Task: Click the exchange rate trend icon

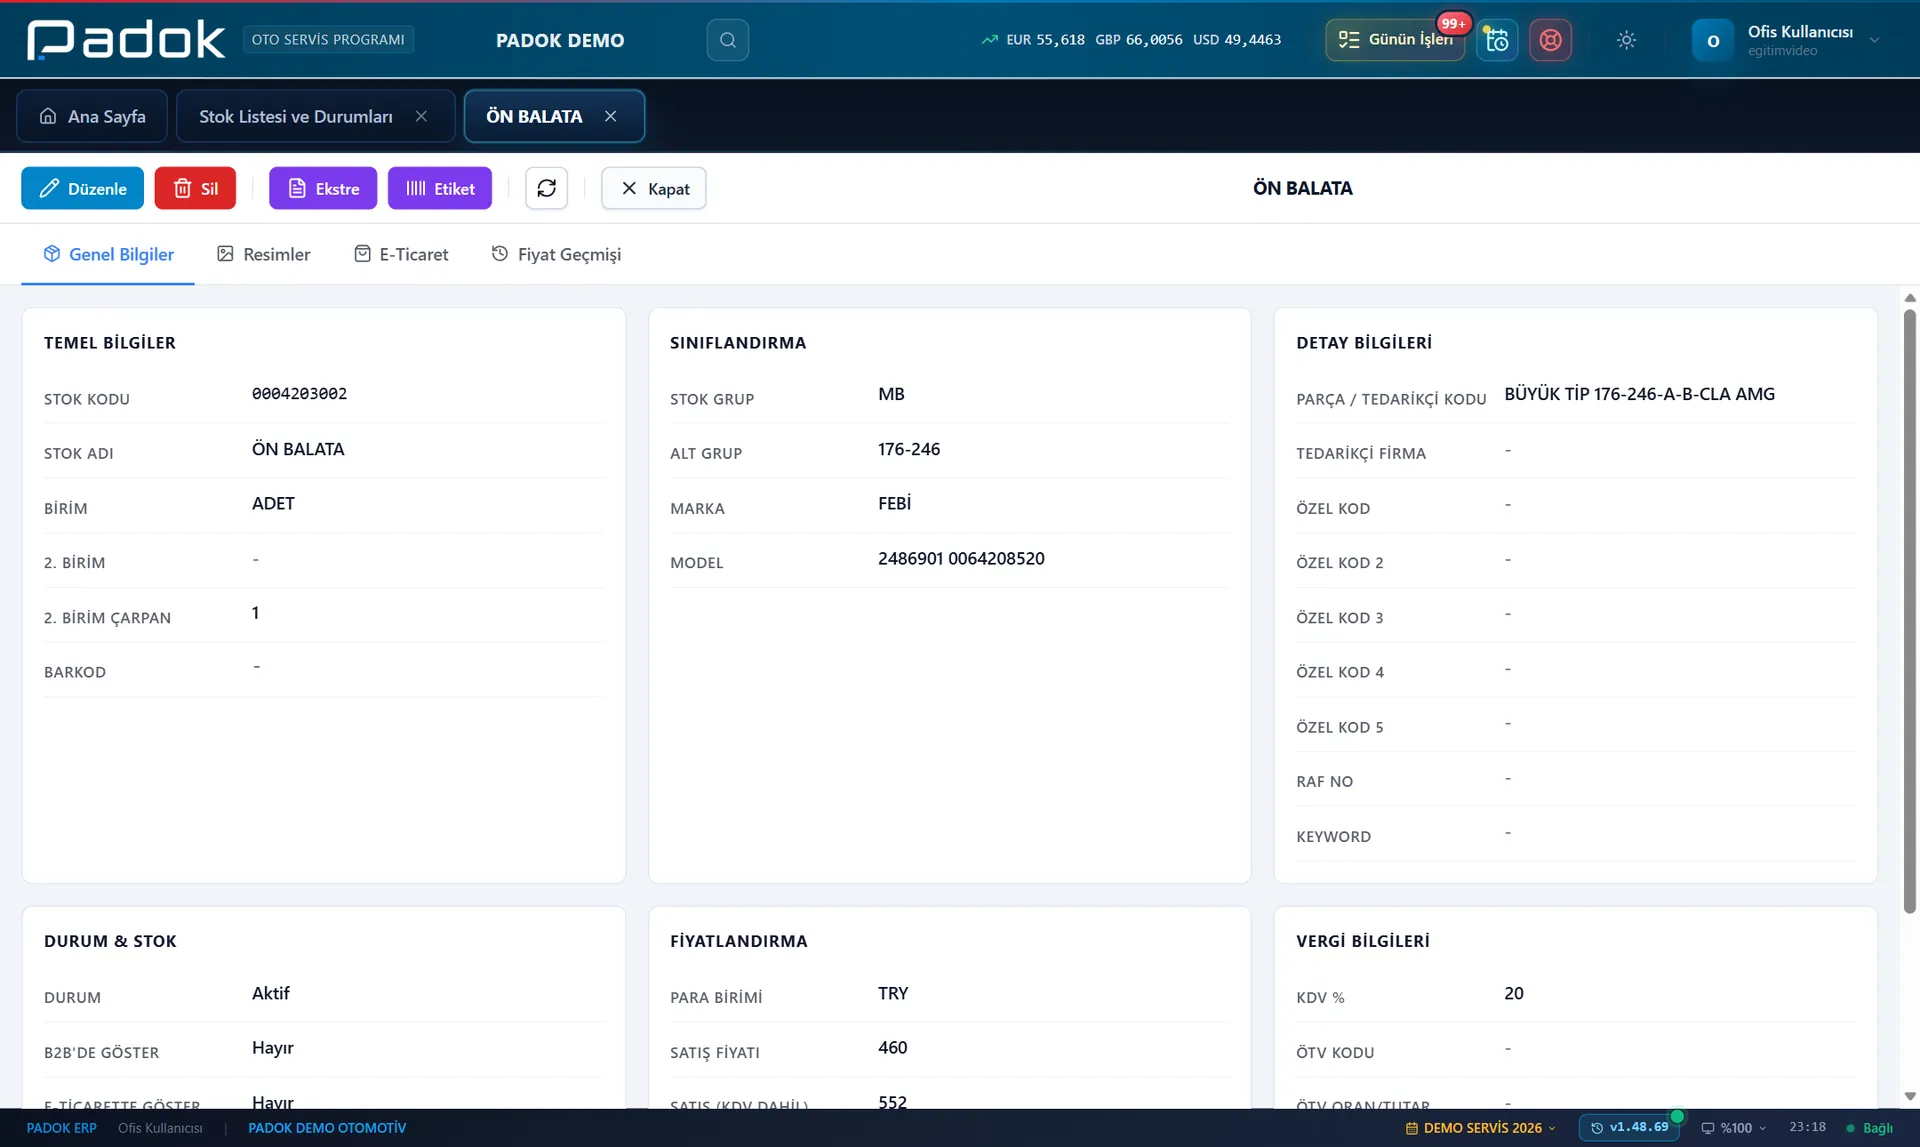Action: point(989,40)
